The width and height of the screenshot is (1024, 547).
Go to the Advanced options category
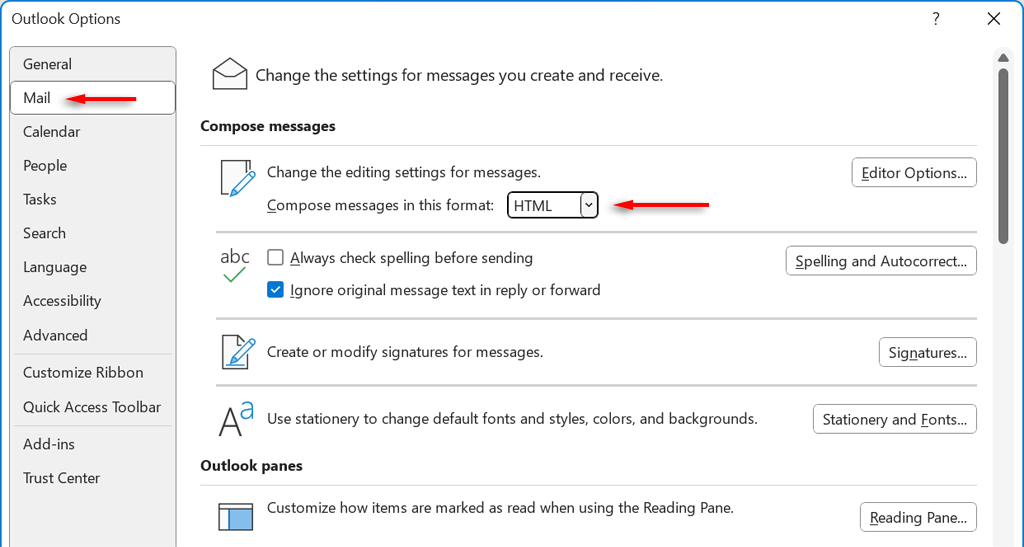click(56, 335)
